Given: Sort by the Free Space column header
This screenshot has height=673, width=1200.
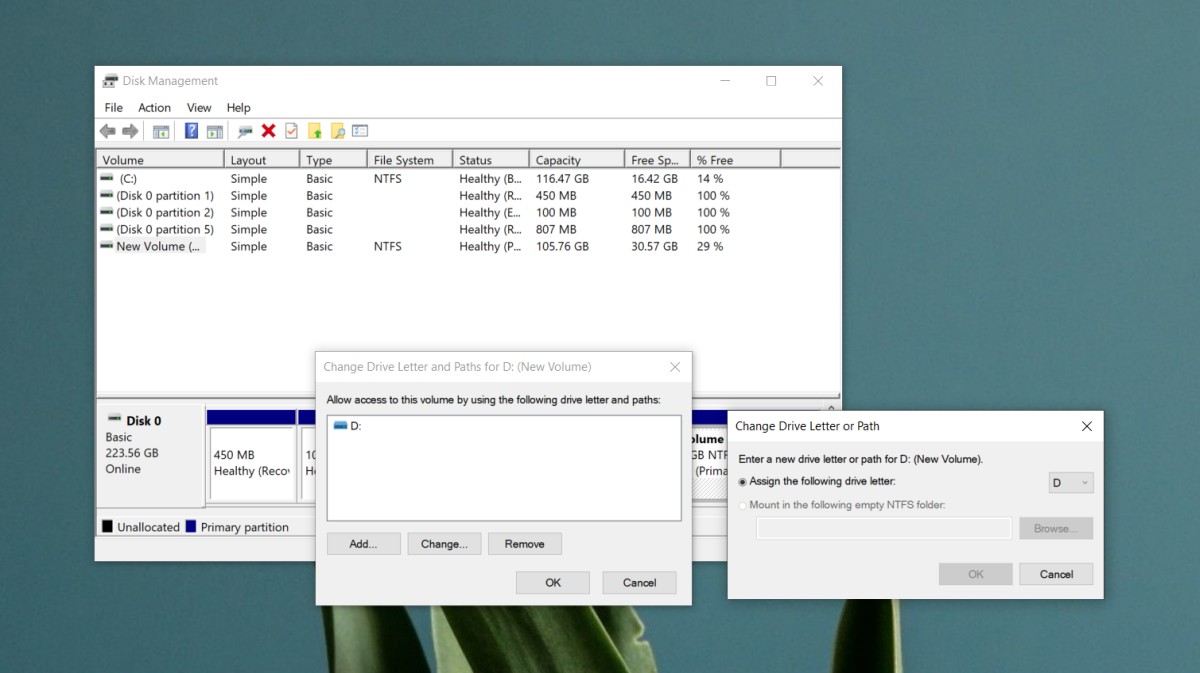Looking at the screenshot, I should pos(657,160).
